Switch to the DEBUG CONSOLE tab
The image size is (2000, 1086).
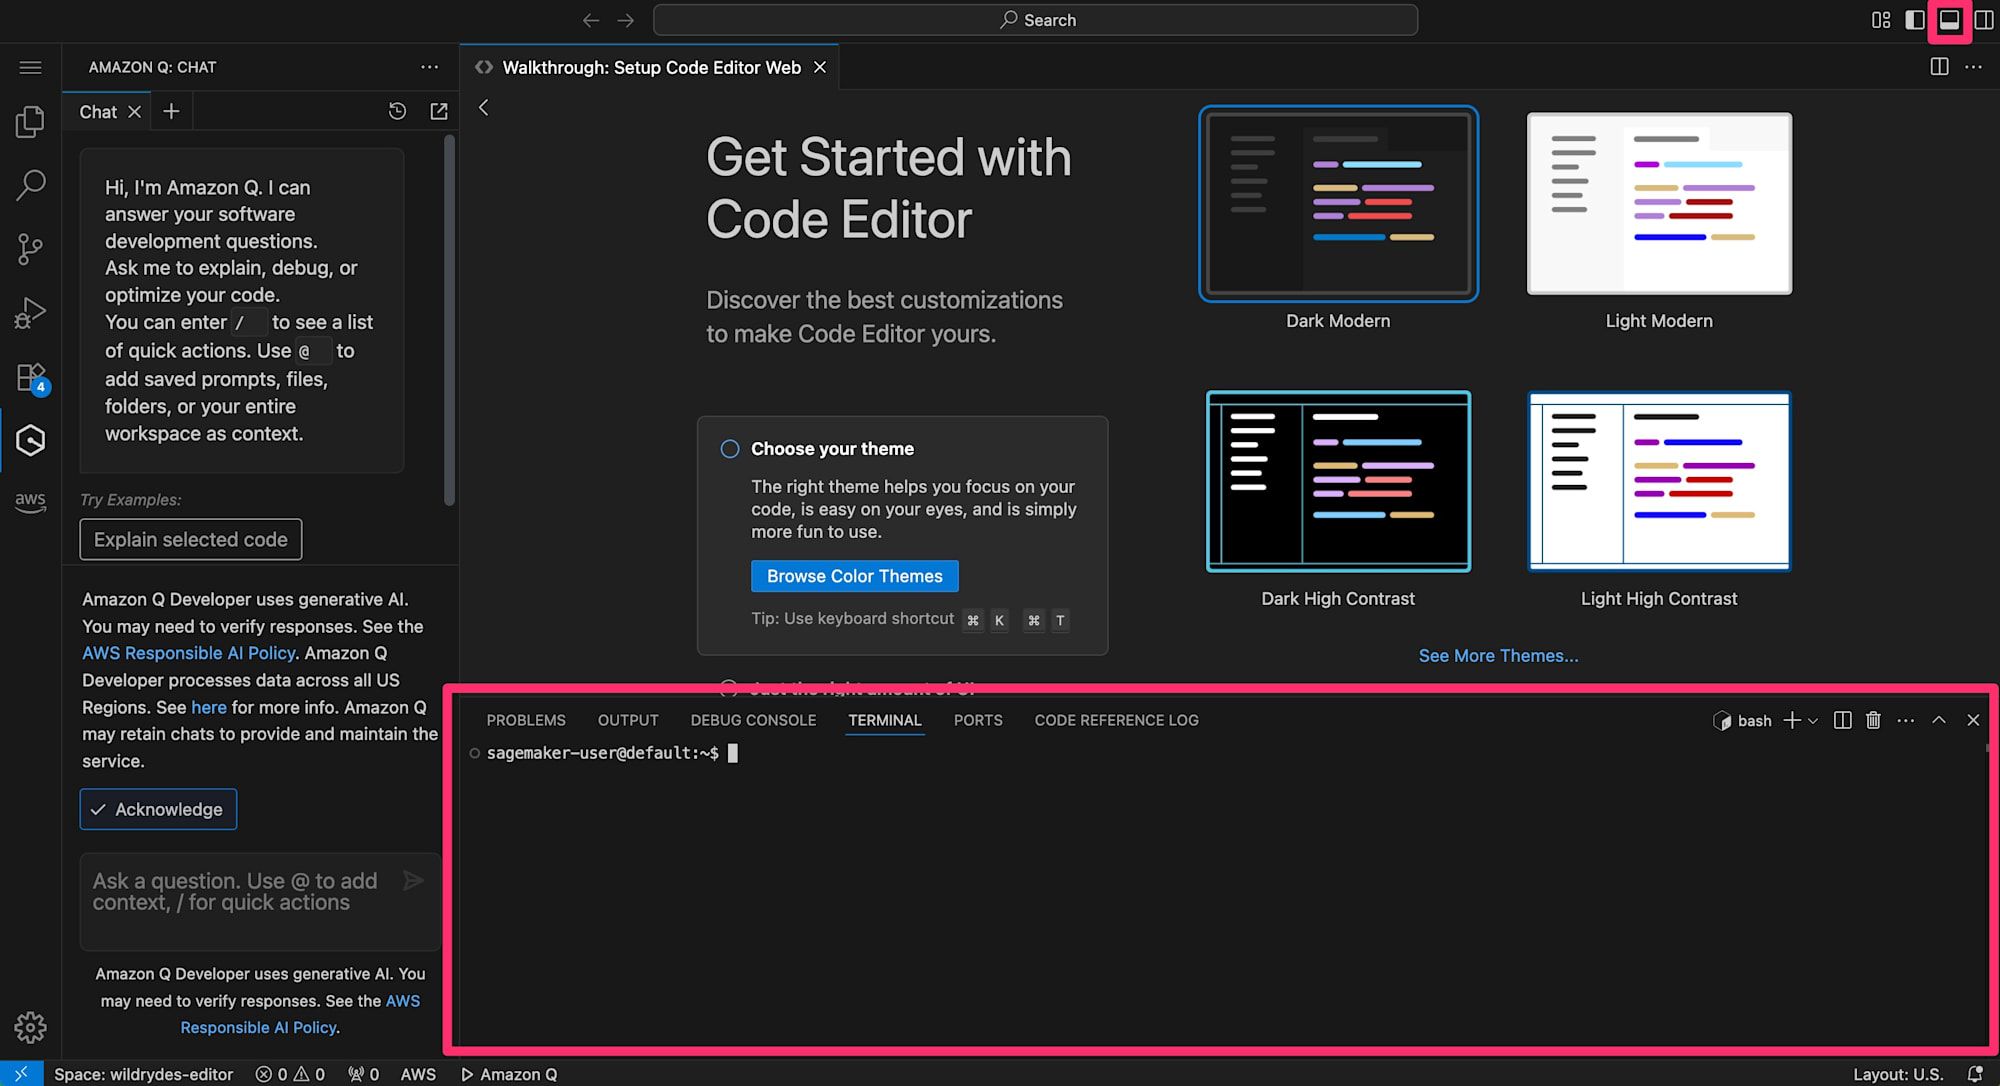coord(753,720)
